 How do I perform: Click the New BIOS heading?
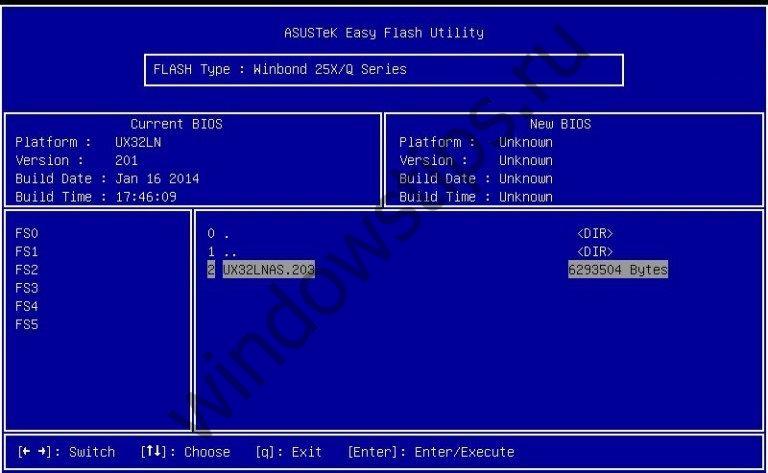[560, 124]
